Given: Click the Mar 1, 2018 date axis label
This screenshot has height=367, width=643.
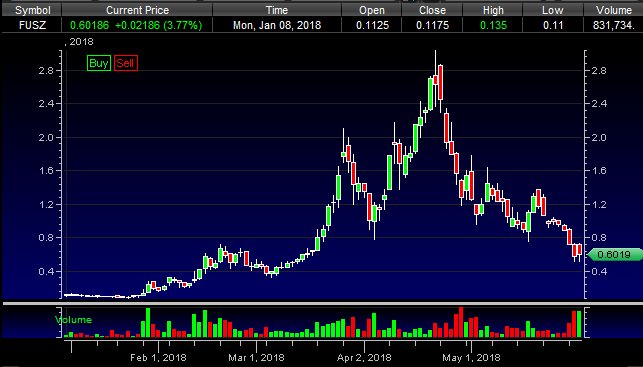Looking at the screenshot, I should pos(256,358).
